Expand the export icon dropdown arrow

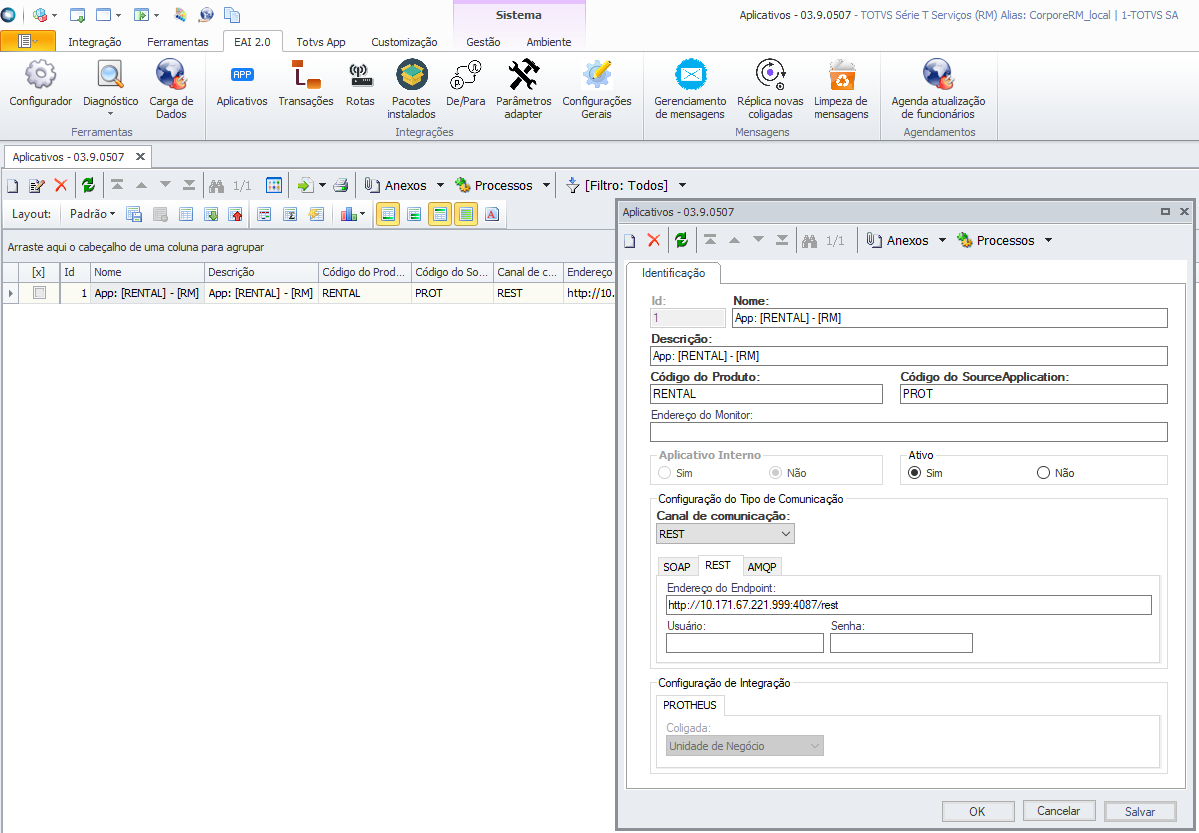322,185
